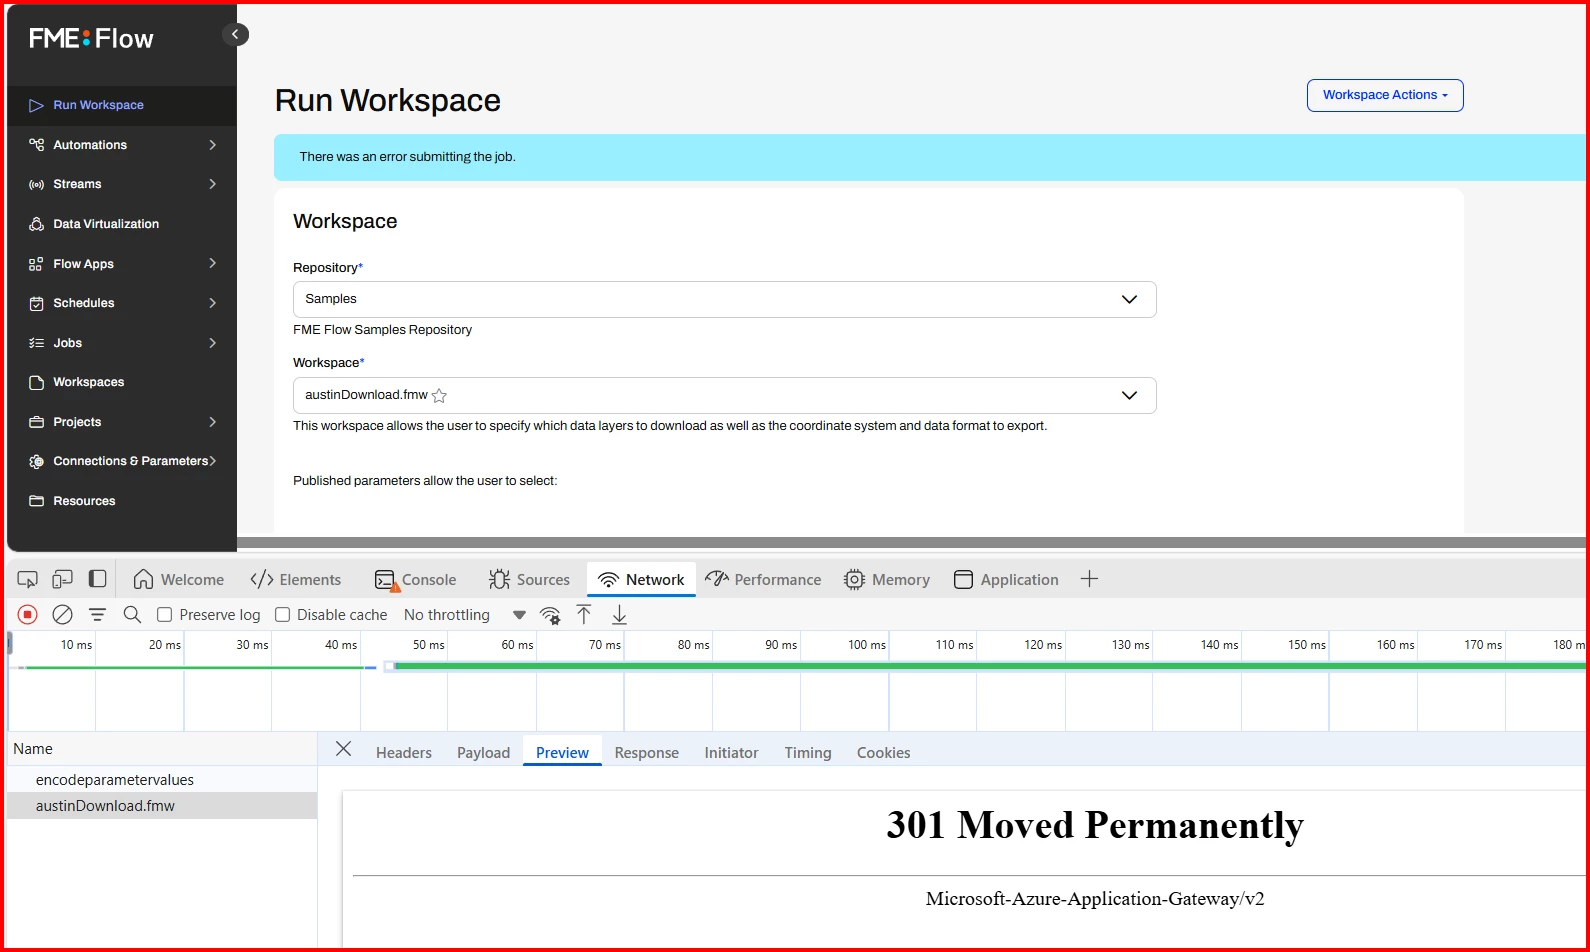Open the Repository Samples dropdown
This screenshot has width=1590, height=952.
click(724, 299)
